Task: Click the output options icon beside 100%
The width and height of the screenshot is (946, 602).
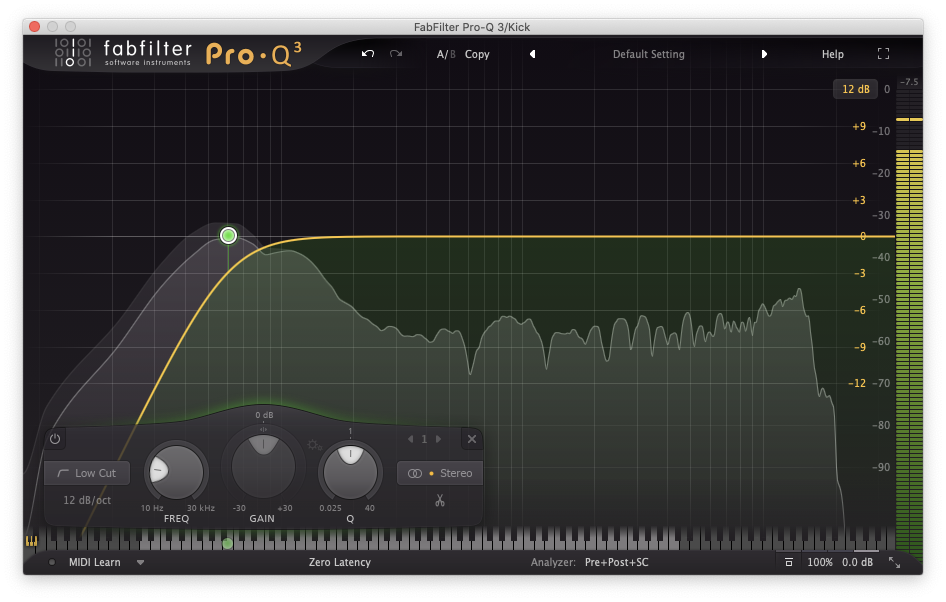Action: 788,562
